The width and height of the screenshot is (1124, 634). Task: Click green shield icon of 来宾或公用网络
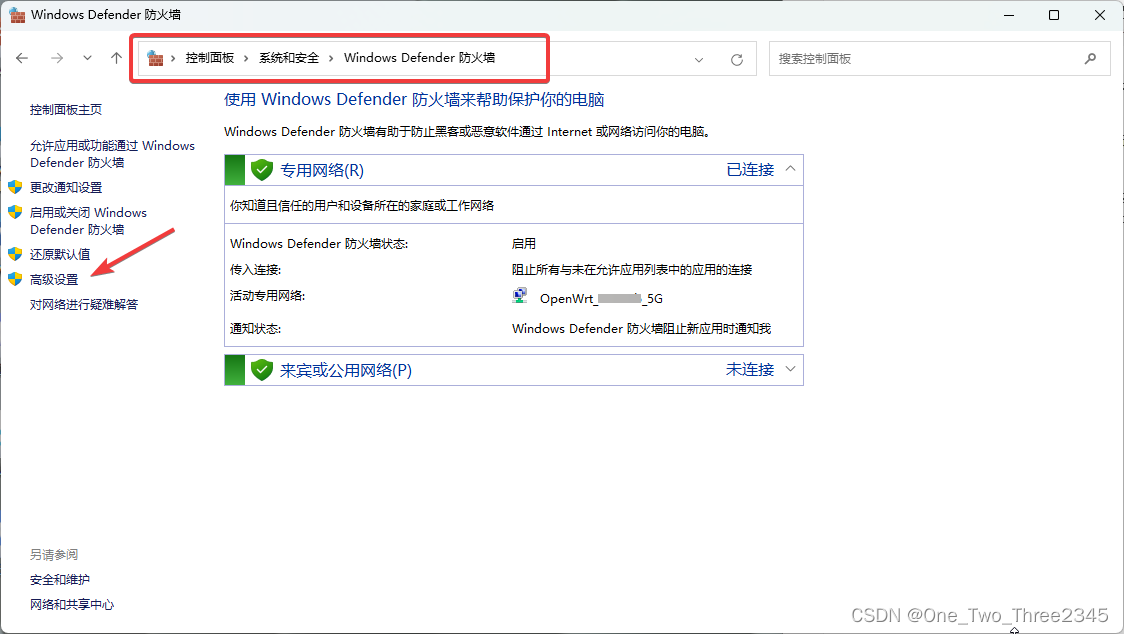[x=262, y=370]
